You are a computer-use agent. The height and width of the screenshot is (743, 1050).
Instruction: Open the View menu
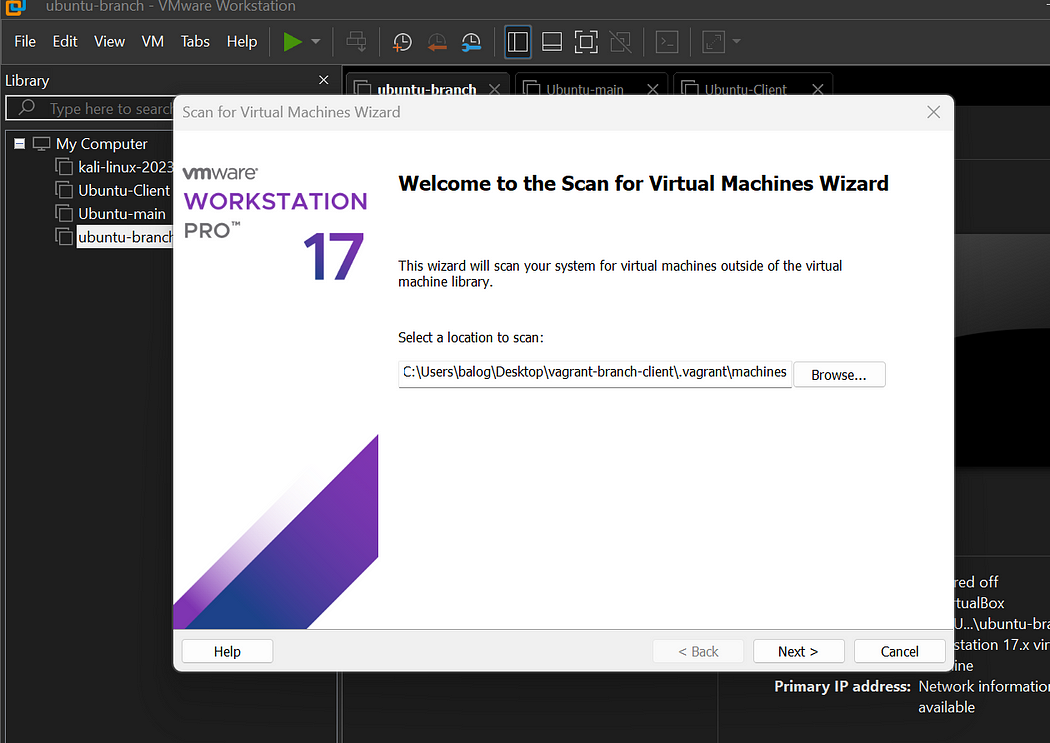click(x=109, y=42)
